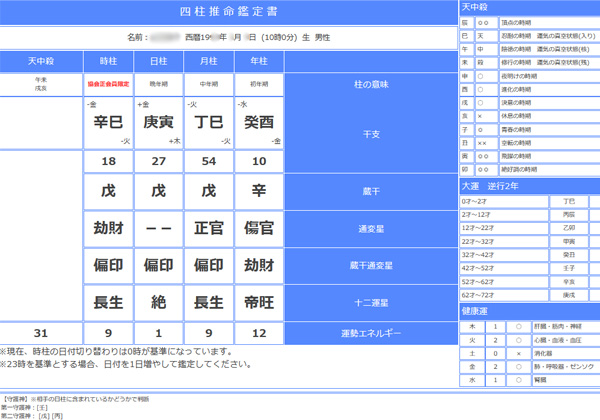
Task: Select the 辛巳 pillar cell
Action: pos(108,122)
